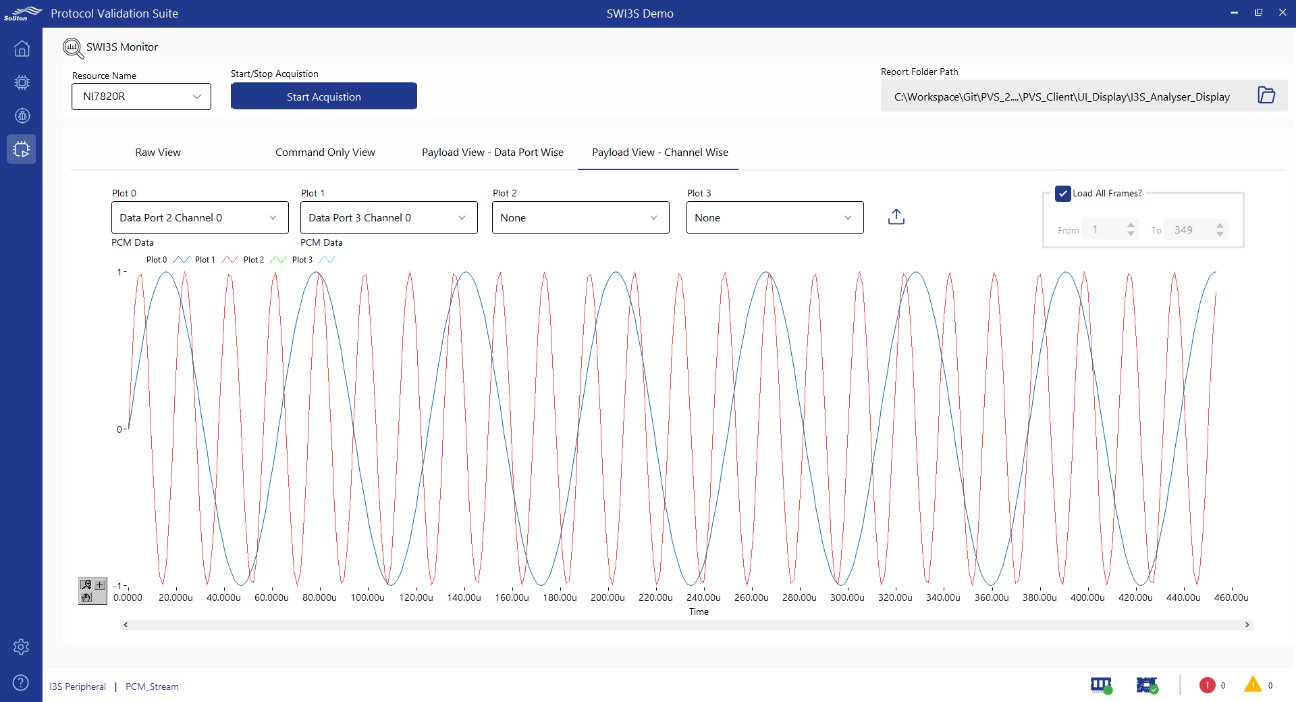
Task: Switch to the Raw View tab
Action: click(x=158, y=152)
